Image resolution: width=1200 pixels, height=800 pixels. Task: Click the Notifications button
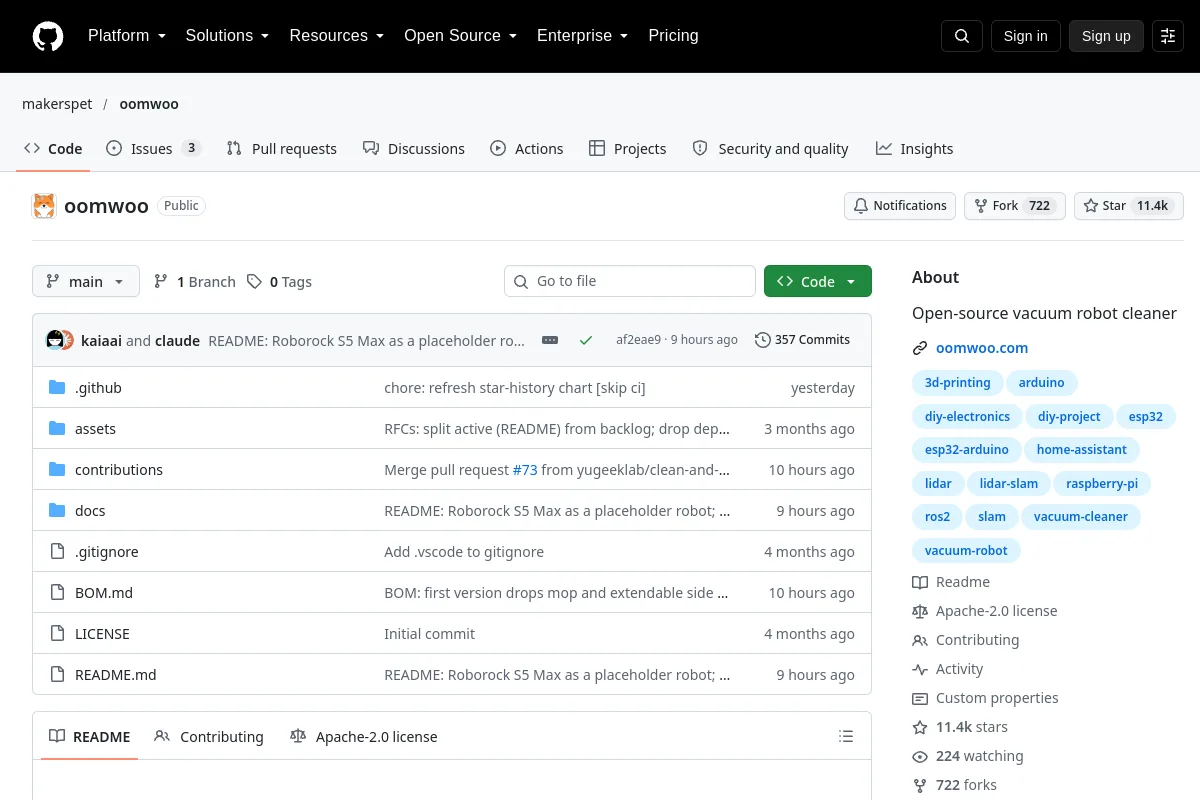(900, 206)
